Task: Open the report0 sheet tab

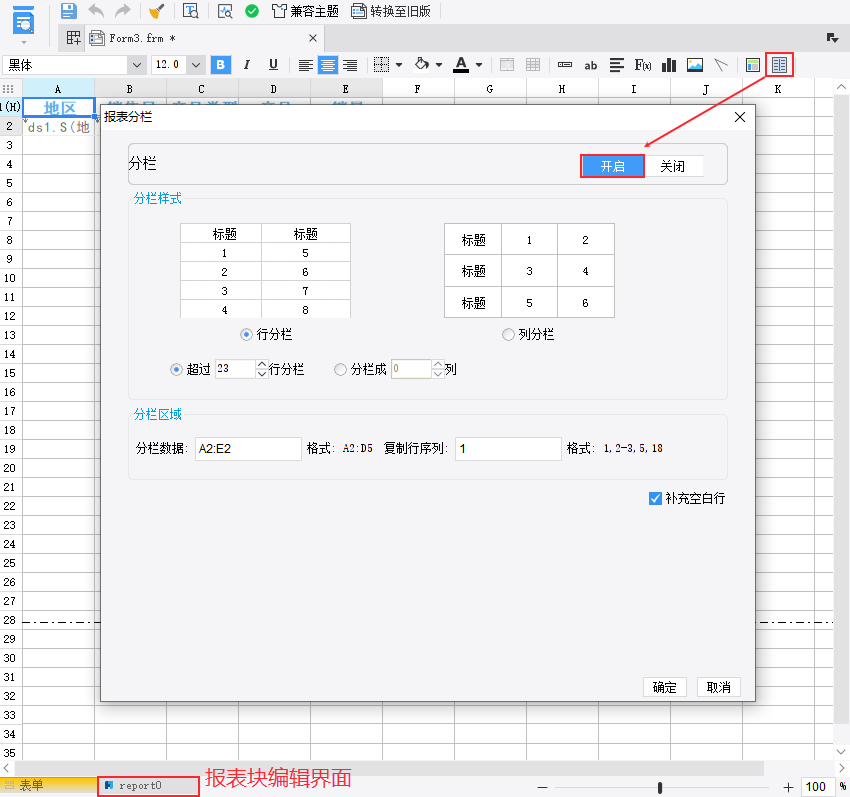Action: [139, 786]
